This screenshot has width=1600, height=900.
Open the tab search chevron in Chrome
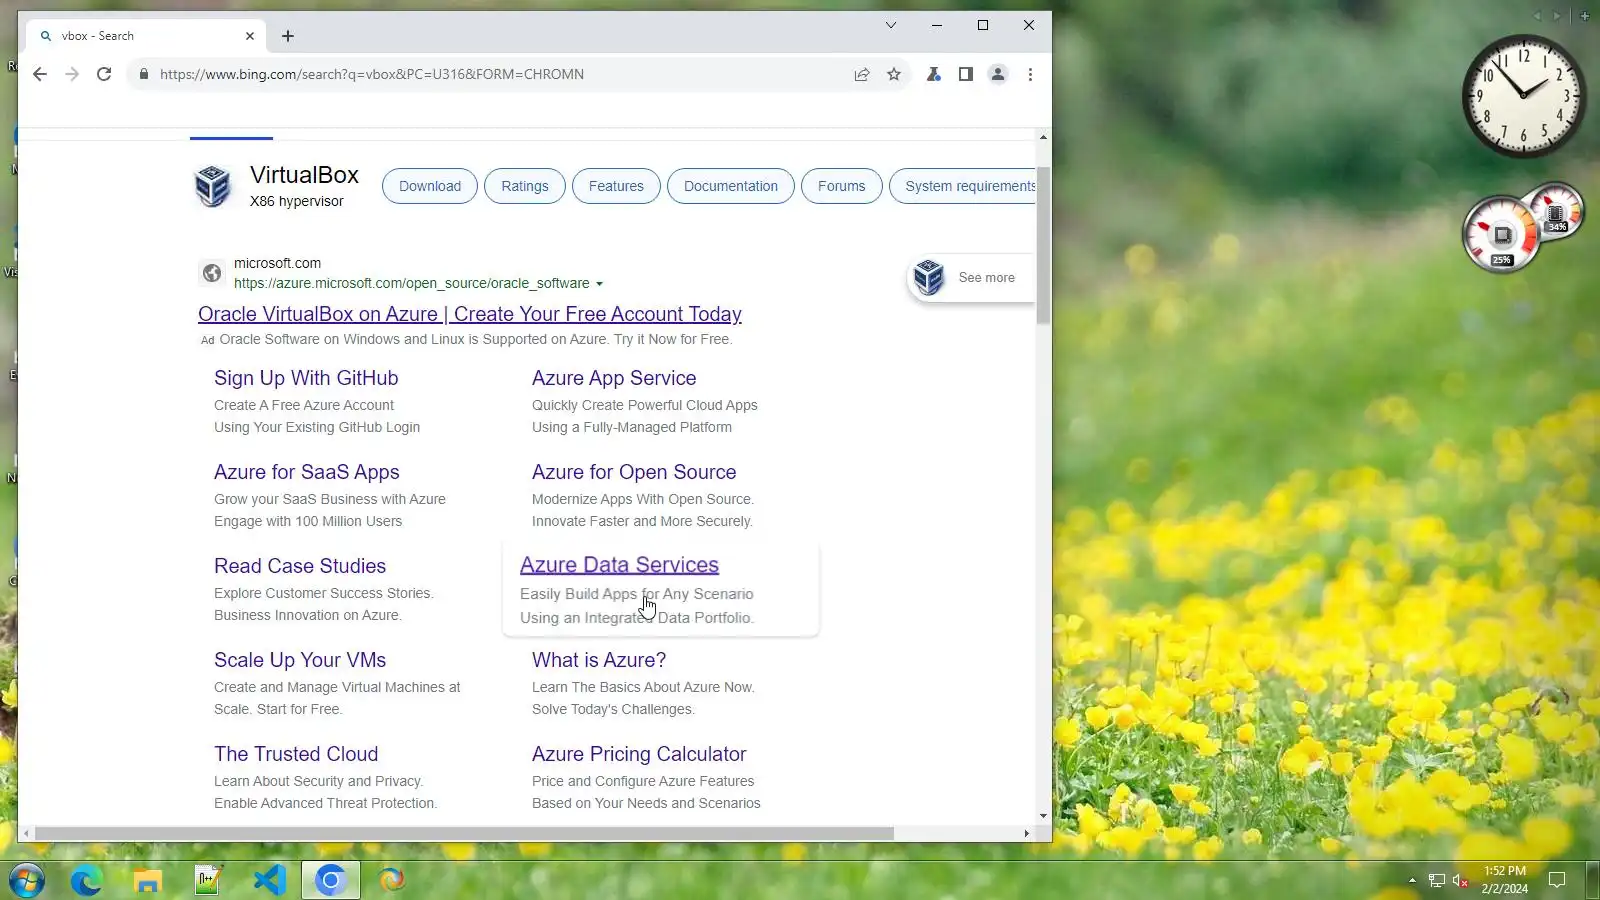coord(891,25)
